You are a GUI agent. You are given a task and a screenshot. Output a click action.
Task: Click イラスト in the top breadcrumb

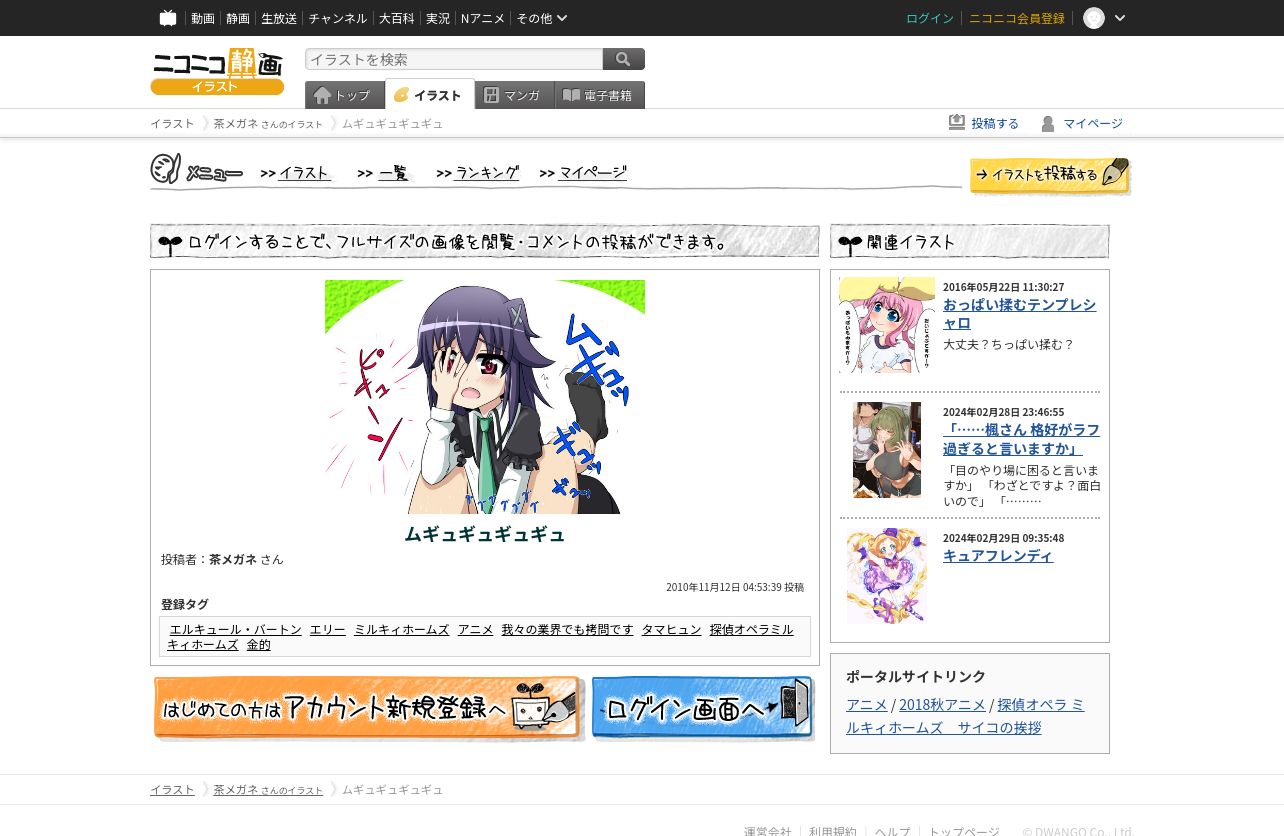172,123
